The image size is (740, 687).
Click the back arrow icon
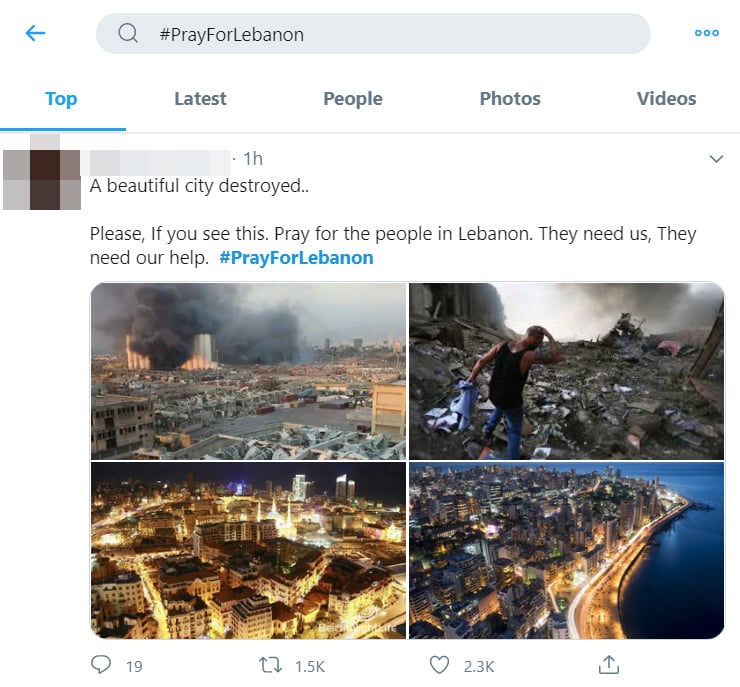36,34
